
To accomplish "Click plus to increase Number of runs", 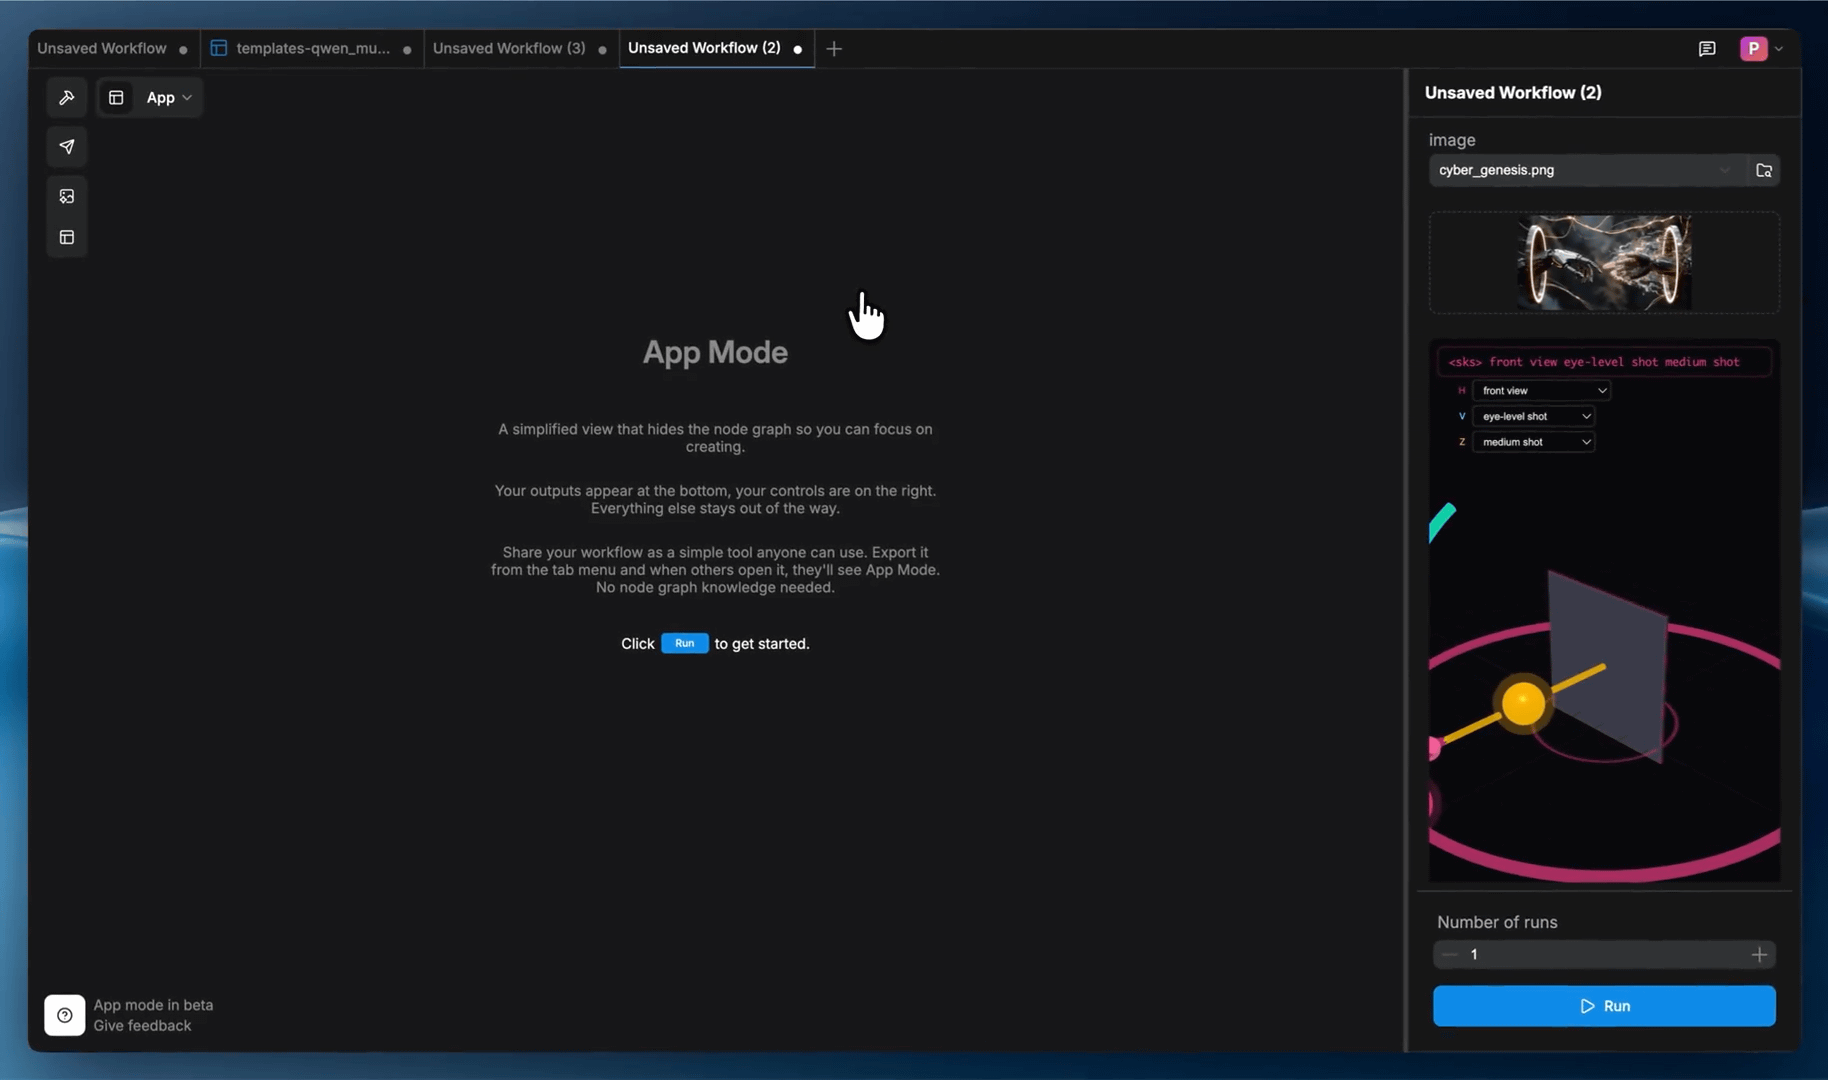I will pyautogui.click(x=1759, y=954).
